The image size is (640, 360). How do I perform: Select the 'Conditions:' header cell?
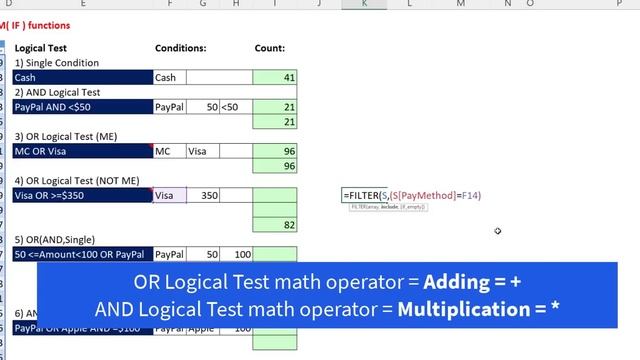click(x=180, y=48)
